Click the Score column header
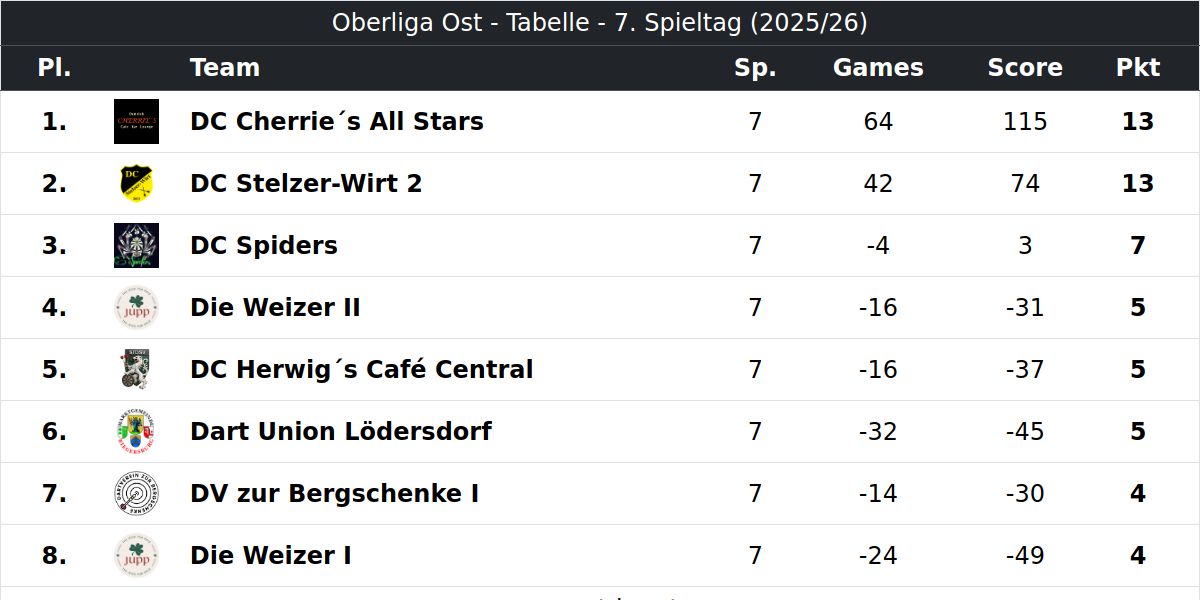 [1025, 68]
